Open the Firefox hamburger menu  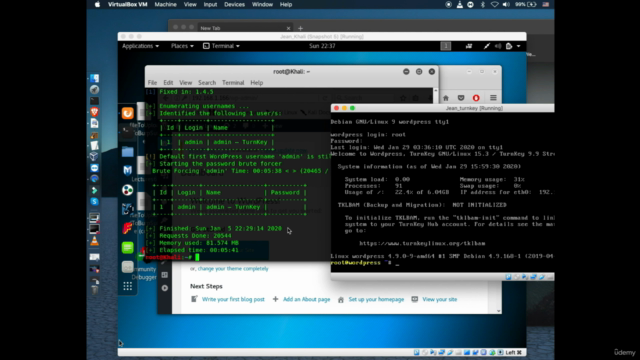point(493,98)
